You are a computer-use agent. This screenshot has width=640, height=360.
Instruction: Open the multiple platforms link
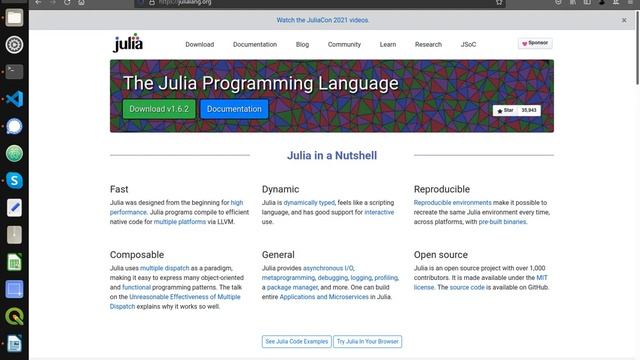180,222
